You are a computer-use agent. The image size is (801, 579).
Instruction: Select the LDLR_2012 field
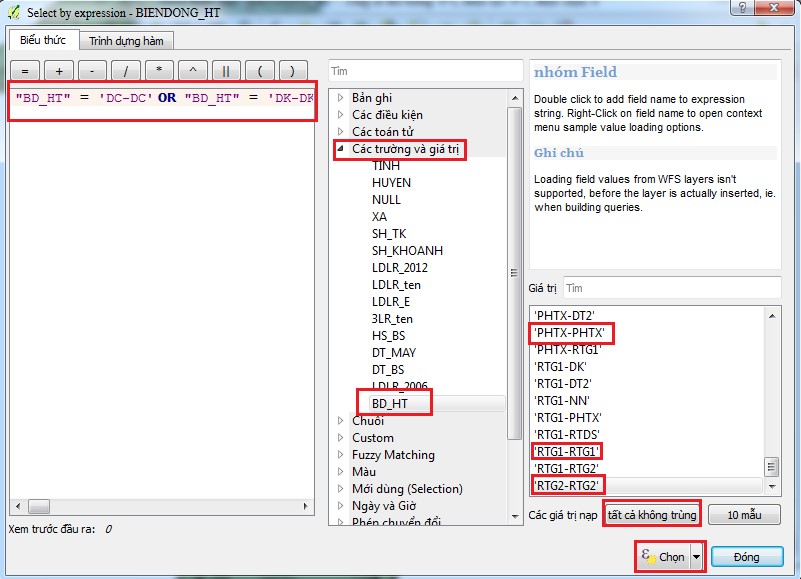pyautogui.click(x=399, y=268)
